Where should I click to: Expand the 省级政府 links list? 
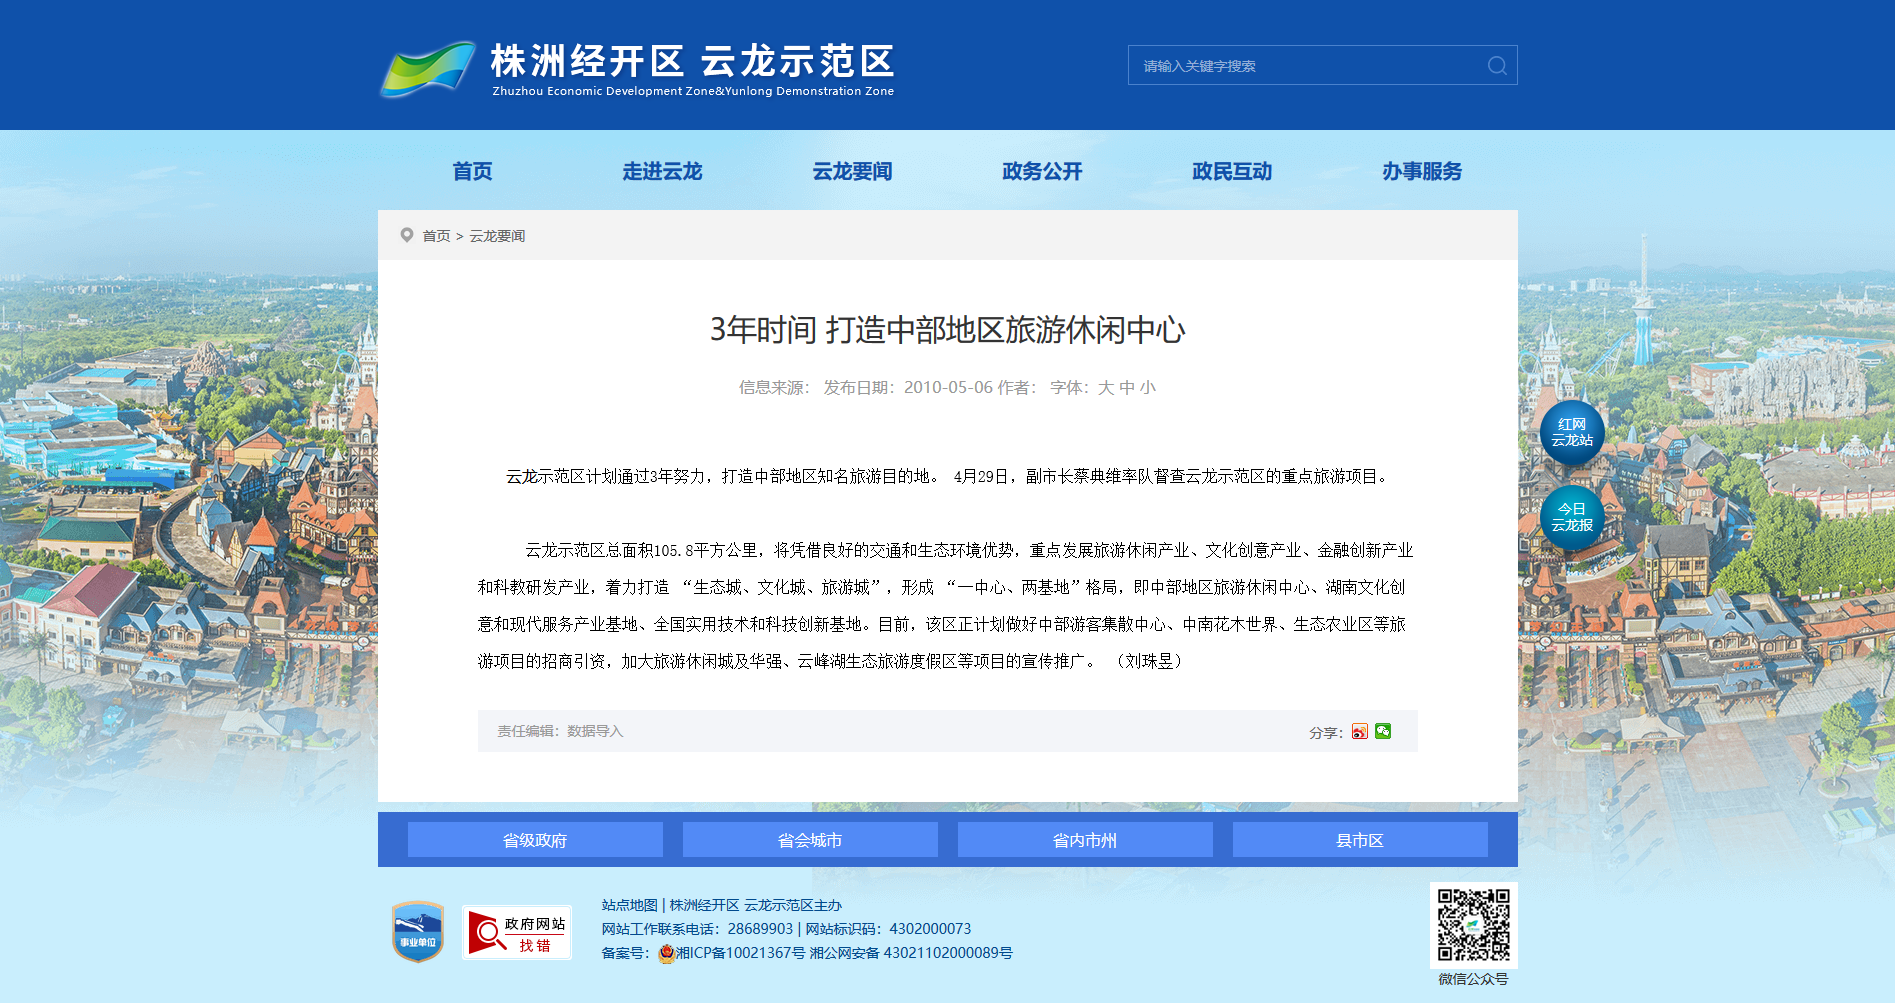[535, 840]
